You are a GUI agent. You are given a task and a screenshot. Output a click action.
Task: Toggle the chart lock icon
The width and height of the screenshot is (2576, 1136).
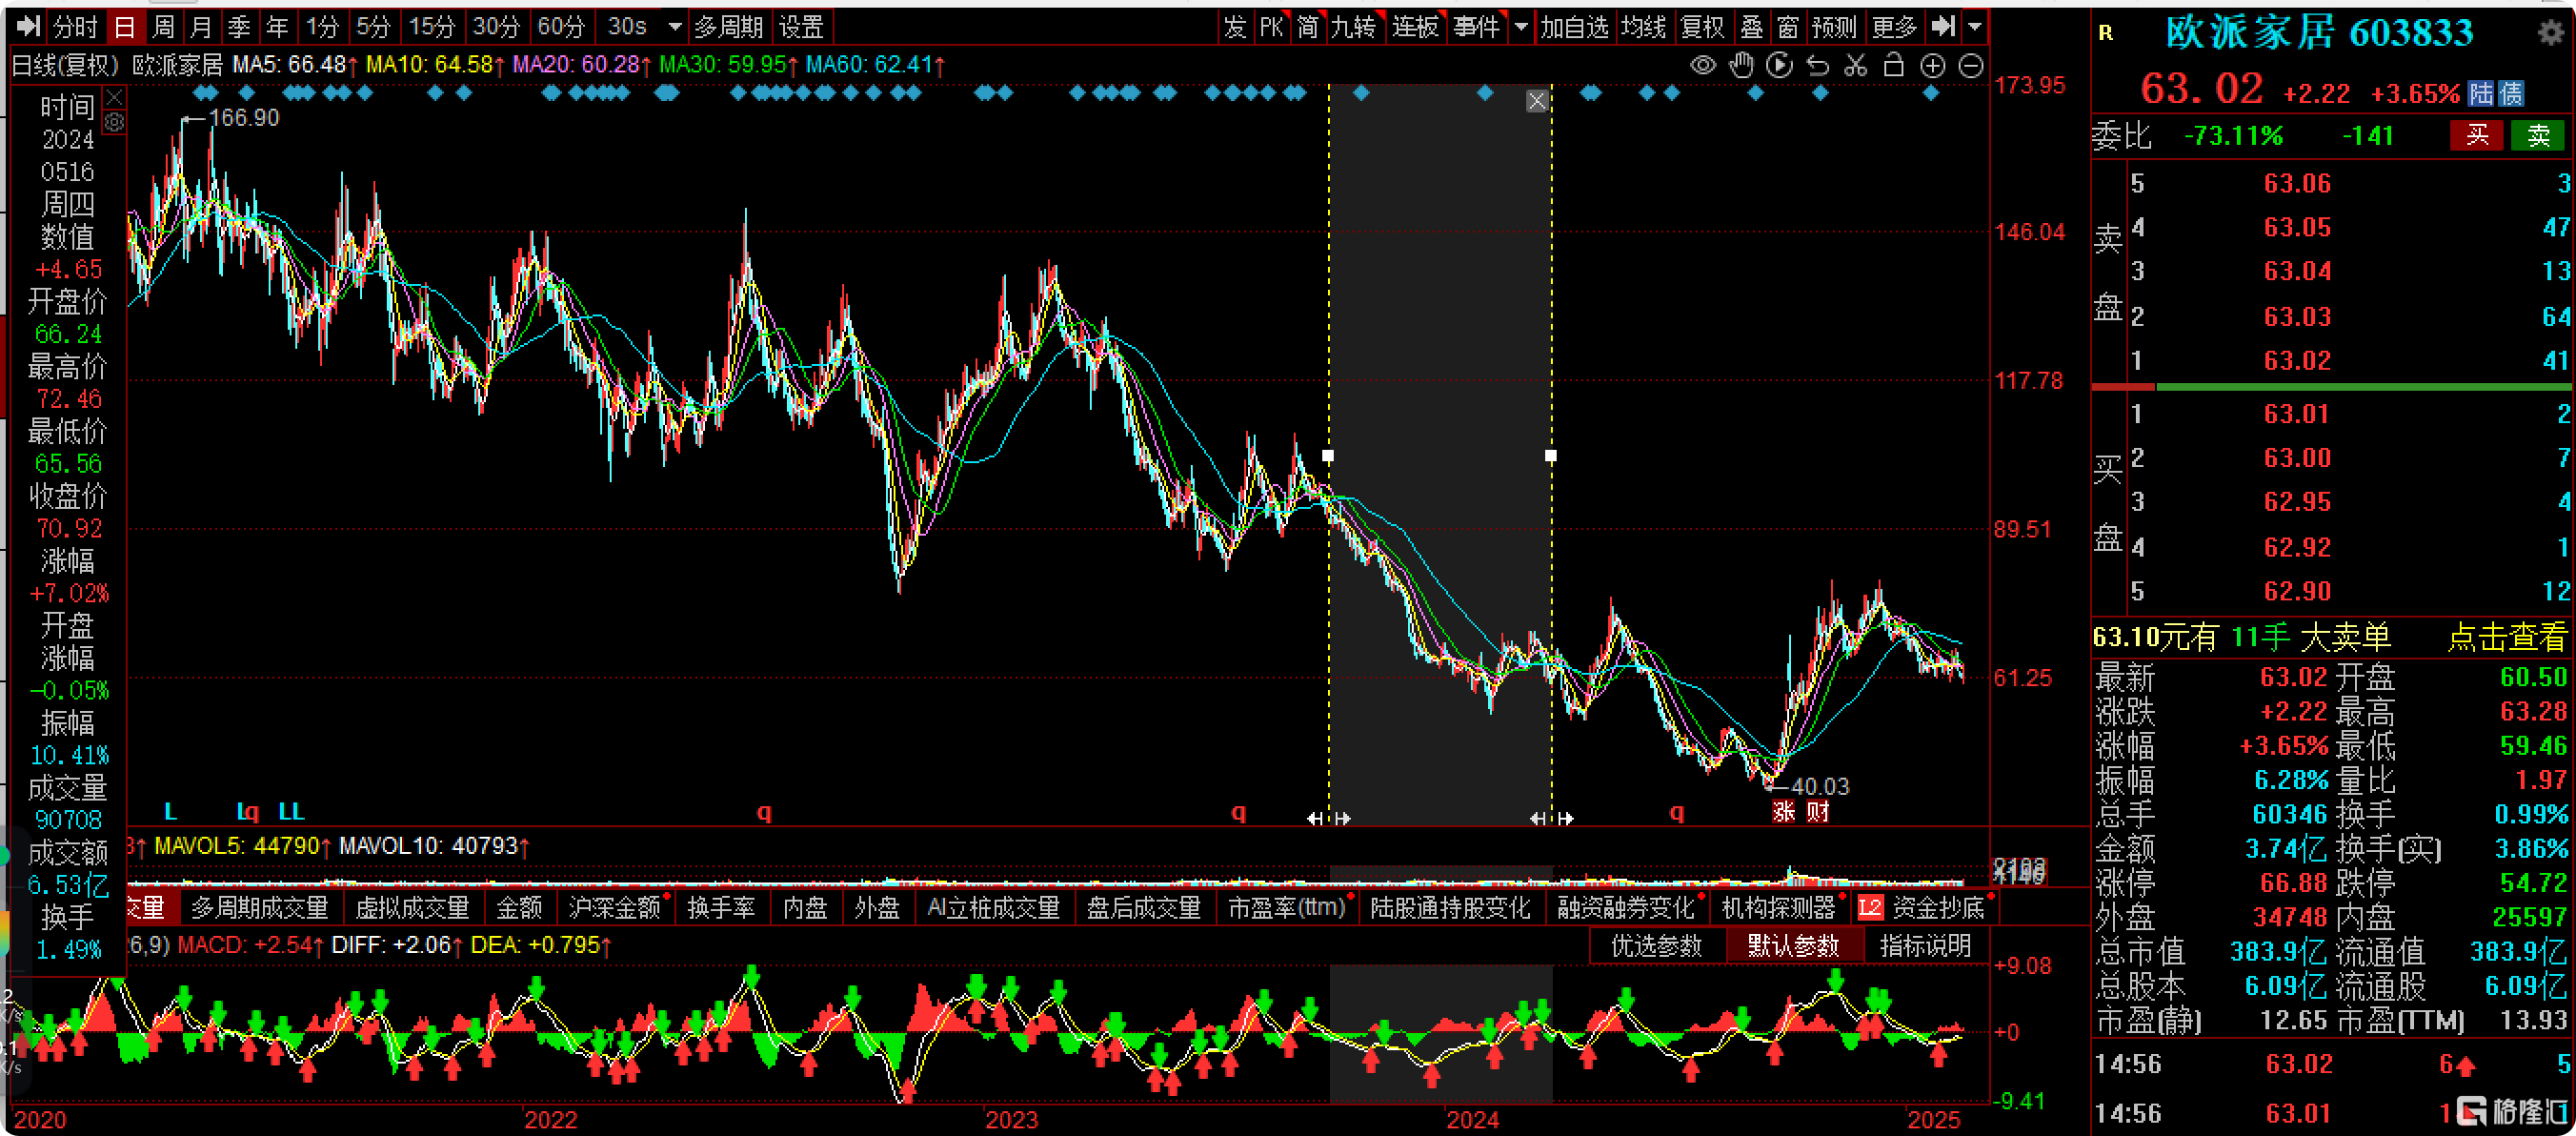1894,66
